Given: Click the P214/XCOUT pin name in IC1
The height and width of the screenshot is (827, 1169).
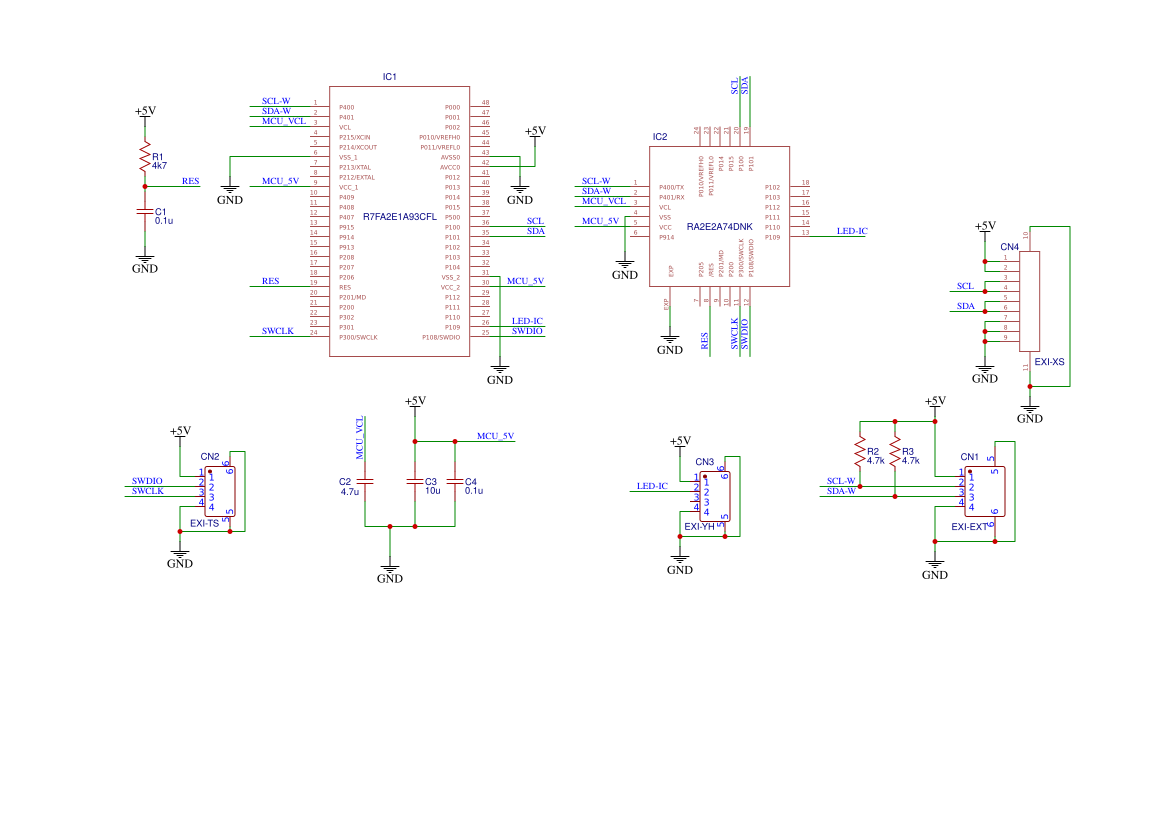Looking at the screenshot, I should click(x=358, y=148).
